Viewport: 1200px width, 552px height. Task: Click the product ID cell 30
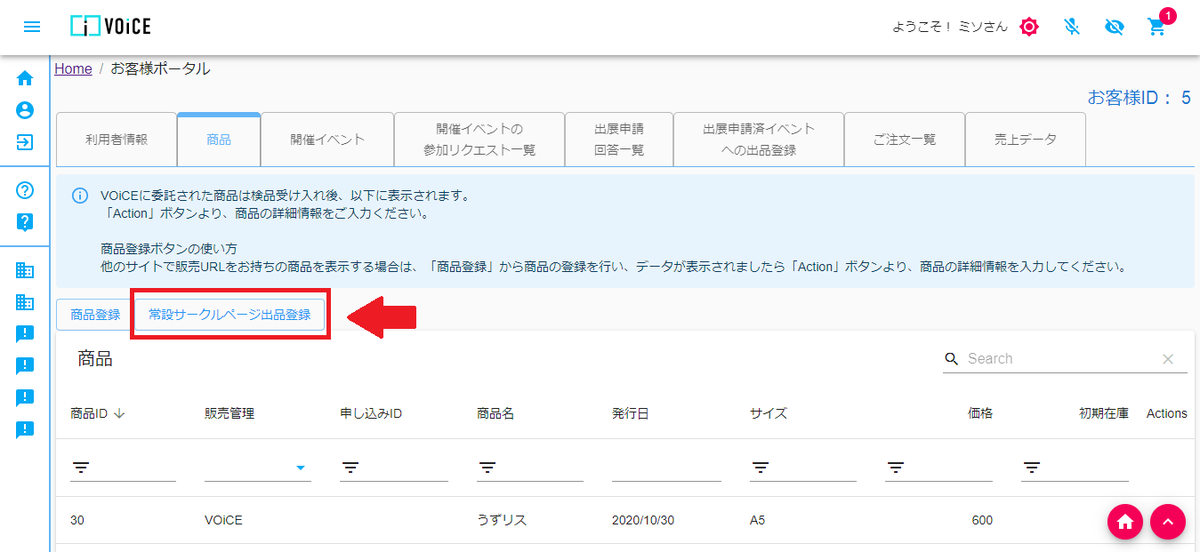(x=77, y=521)
